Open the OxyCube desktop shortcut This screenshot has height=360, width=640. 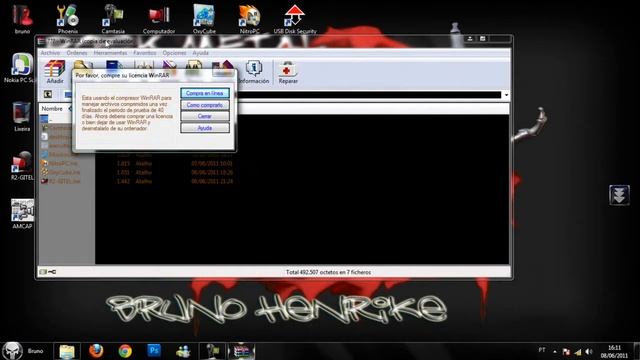pos(204,19)
